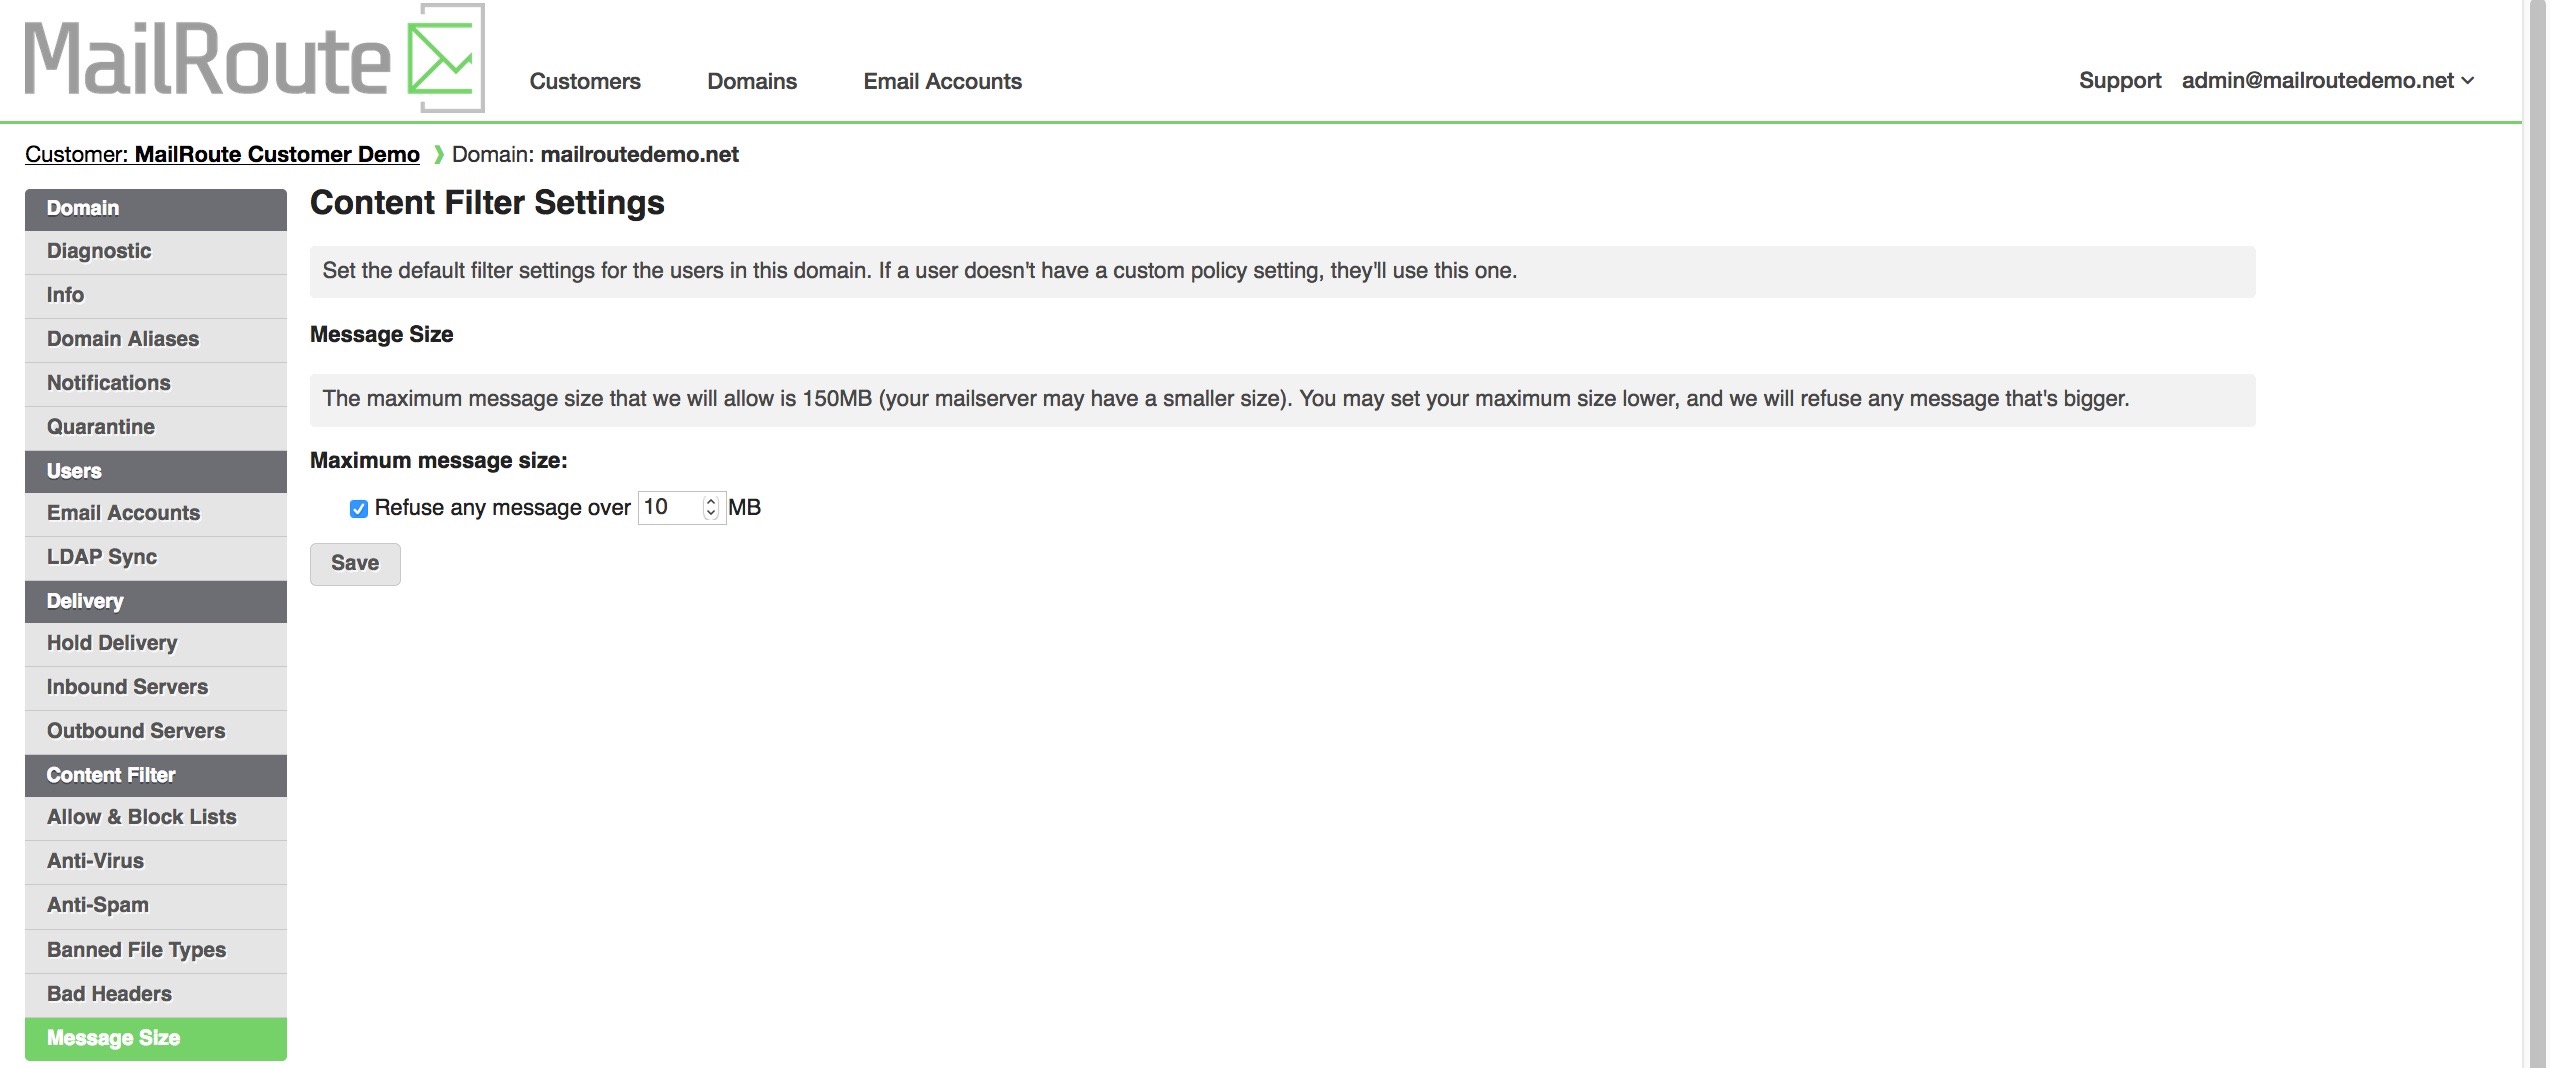Open Domain Aliases sidebar item

(156, 340)
